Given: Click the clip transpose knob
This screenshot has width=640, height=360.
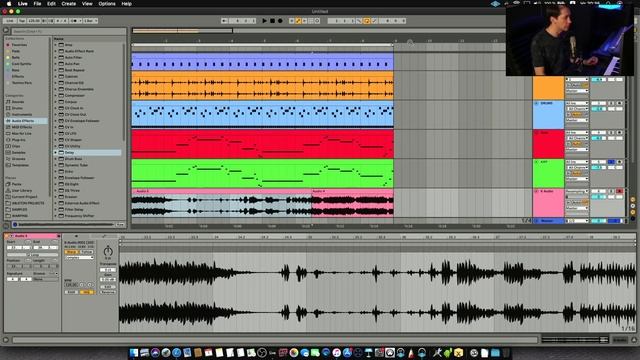Looking at the screenshot, I should point(108,251).
